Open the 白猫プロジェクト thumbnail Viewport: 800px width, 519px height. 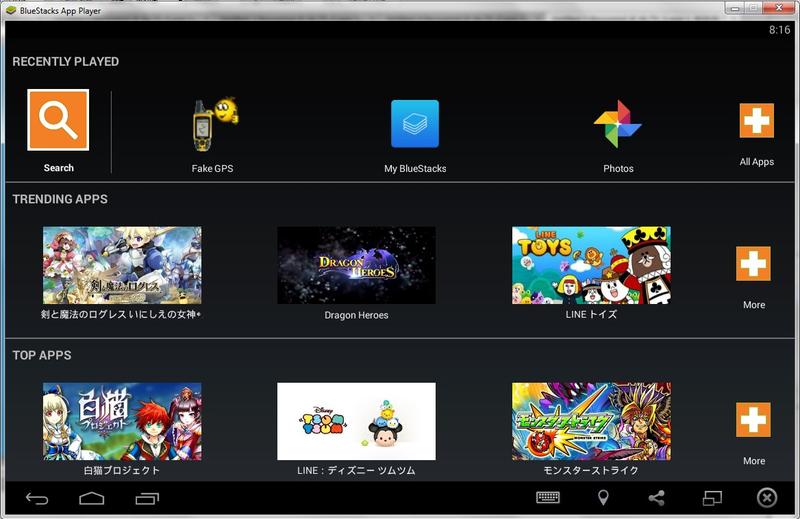tap(122, 422)
